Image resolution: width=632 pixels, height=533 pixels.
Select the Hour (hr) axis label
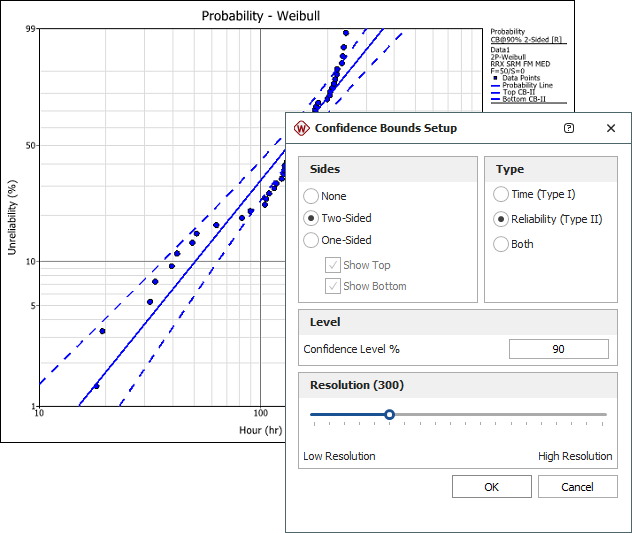point(260,430)
